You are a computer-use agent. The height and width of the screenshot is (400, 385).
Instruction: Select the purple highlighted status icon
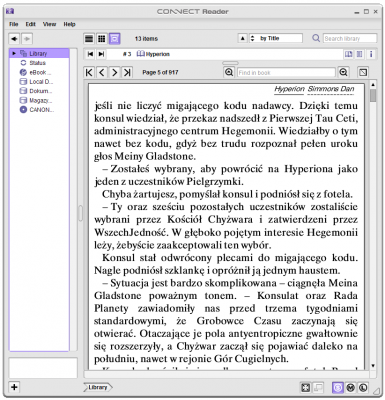pos(338,388)
